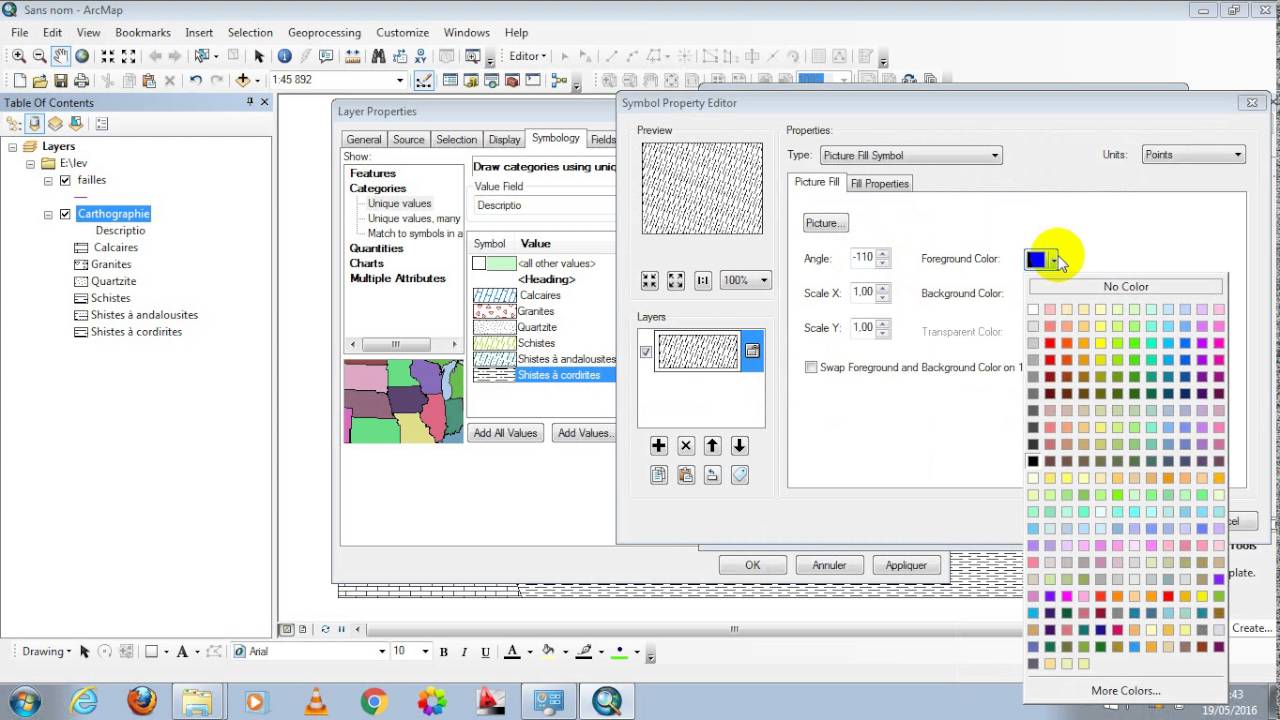The height and width of the screenshot is (720, 1280).
Task: Click the Foreground Color blue swatch
Action: (1036, 260)
